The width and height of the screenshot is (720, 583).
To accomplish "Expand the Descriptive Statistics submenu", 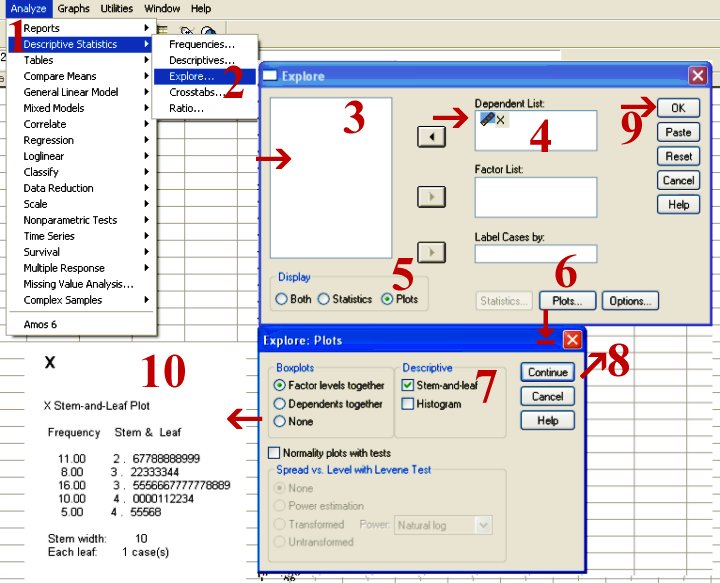I will tap(81, 45).
